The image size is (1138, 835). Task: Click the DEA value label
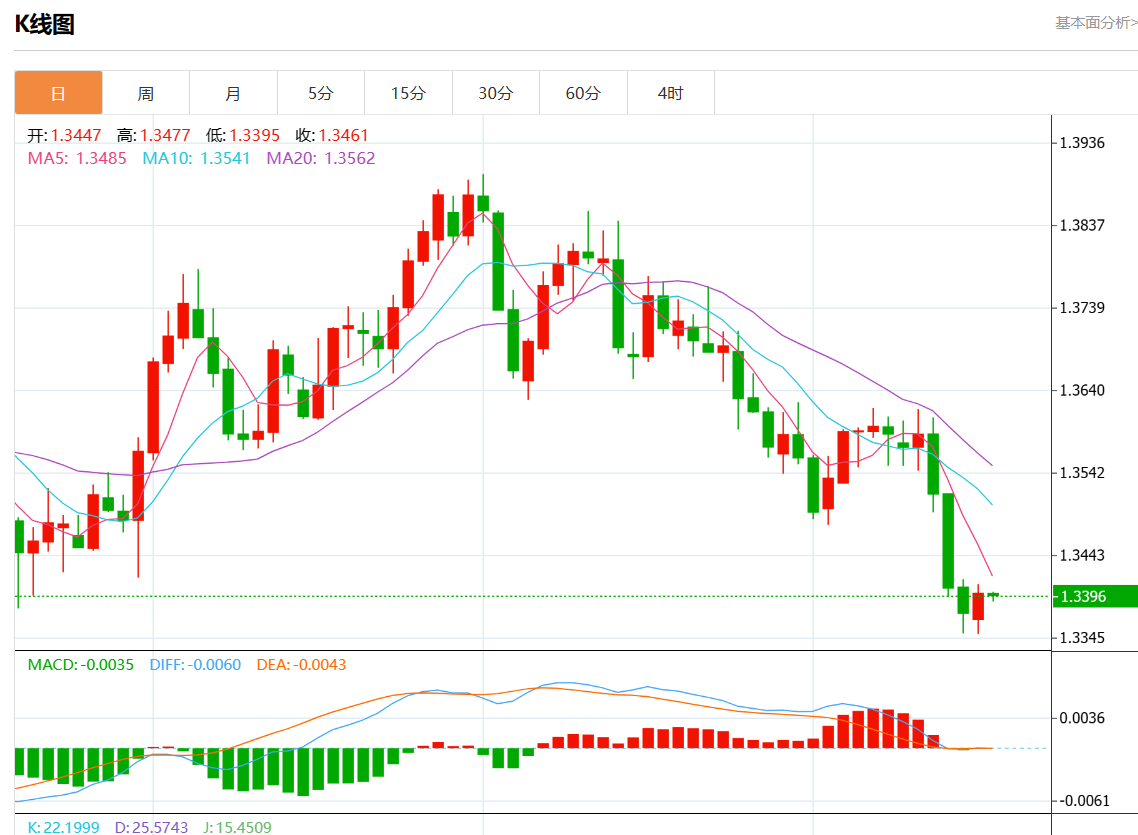click(301, 664)
